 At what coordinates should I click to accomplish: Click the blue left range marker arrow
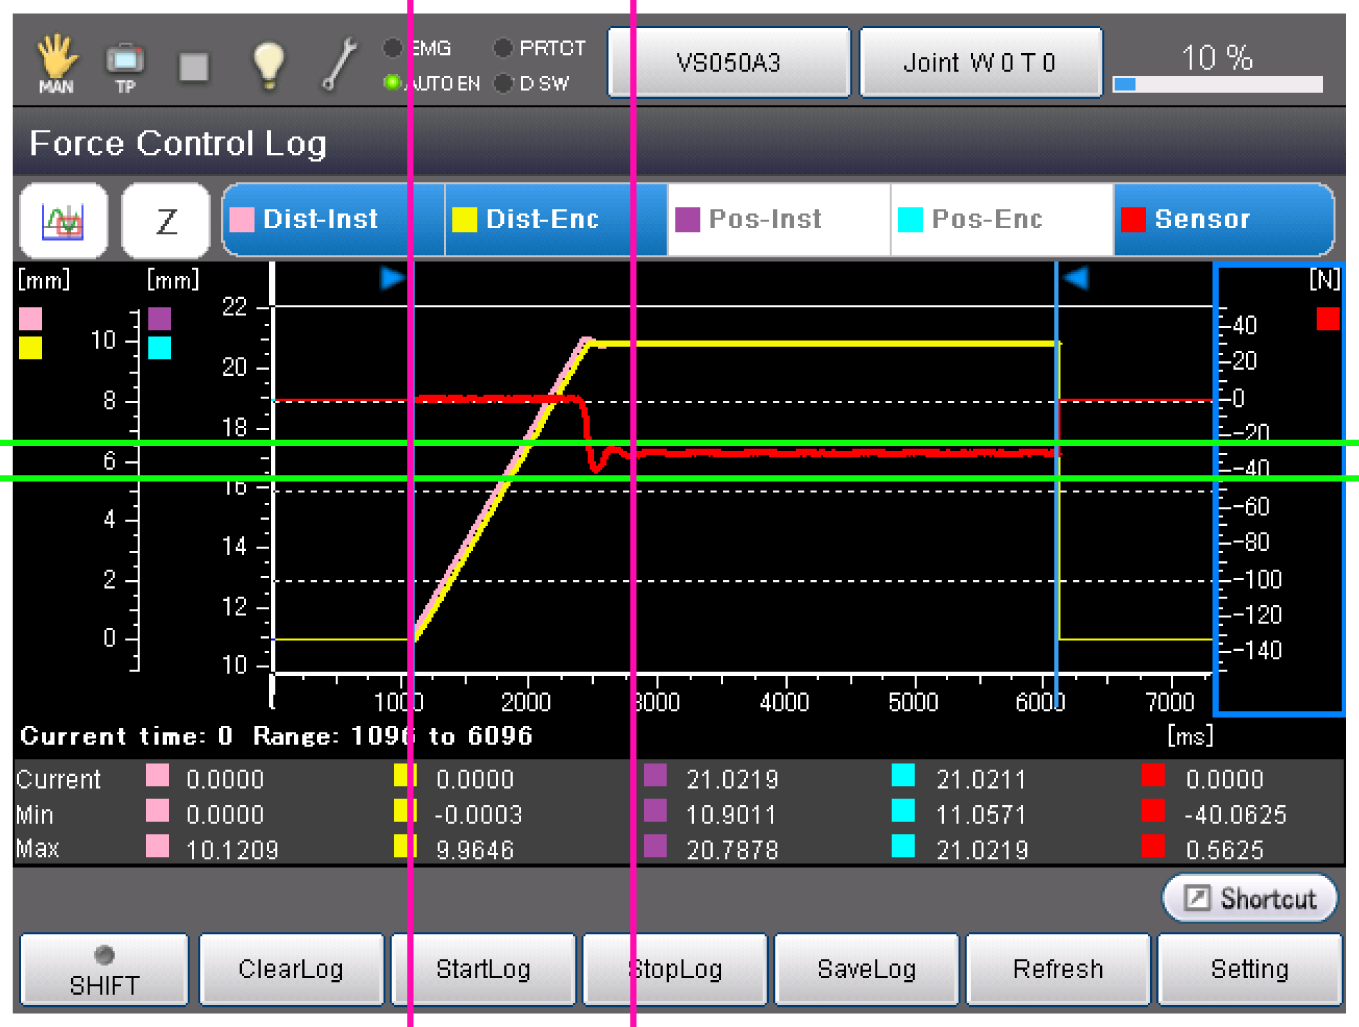[x=392, y=278]
